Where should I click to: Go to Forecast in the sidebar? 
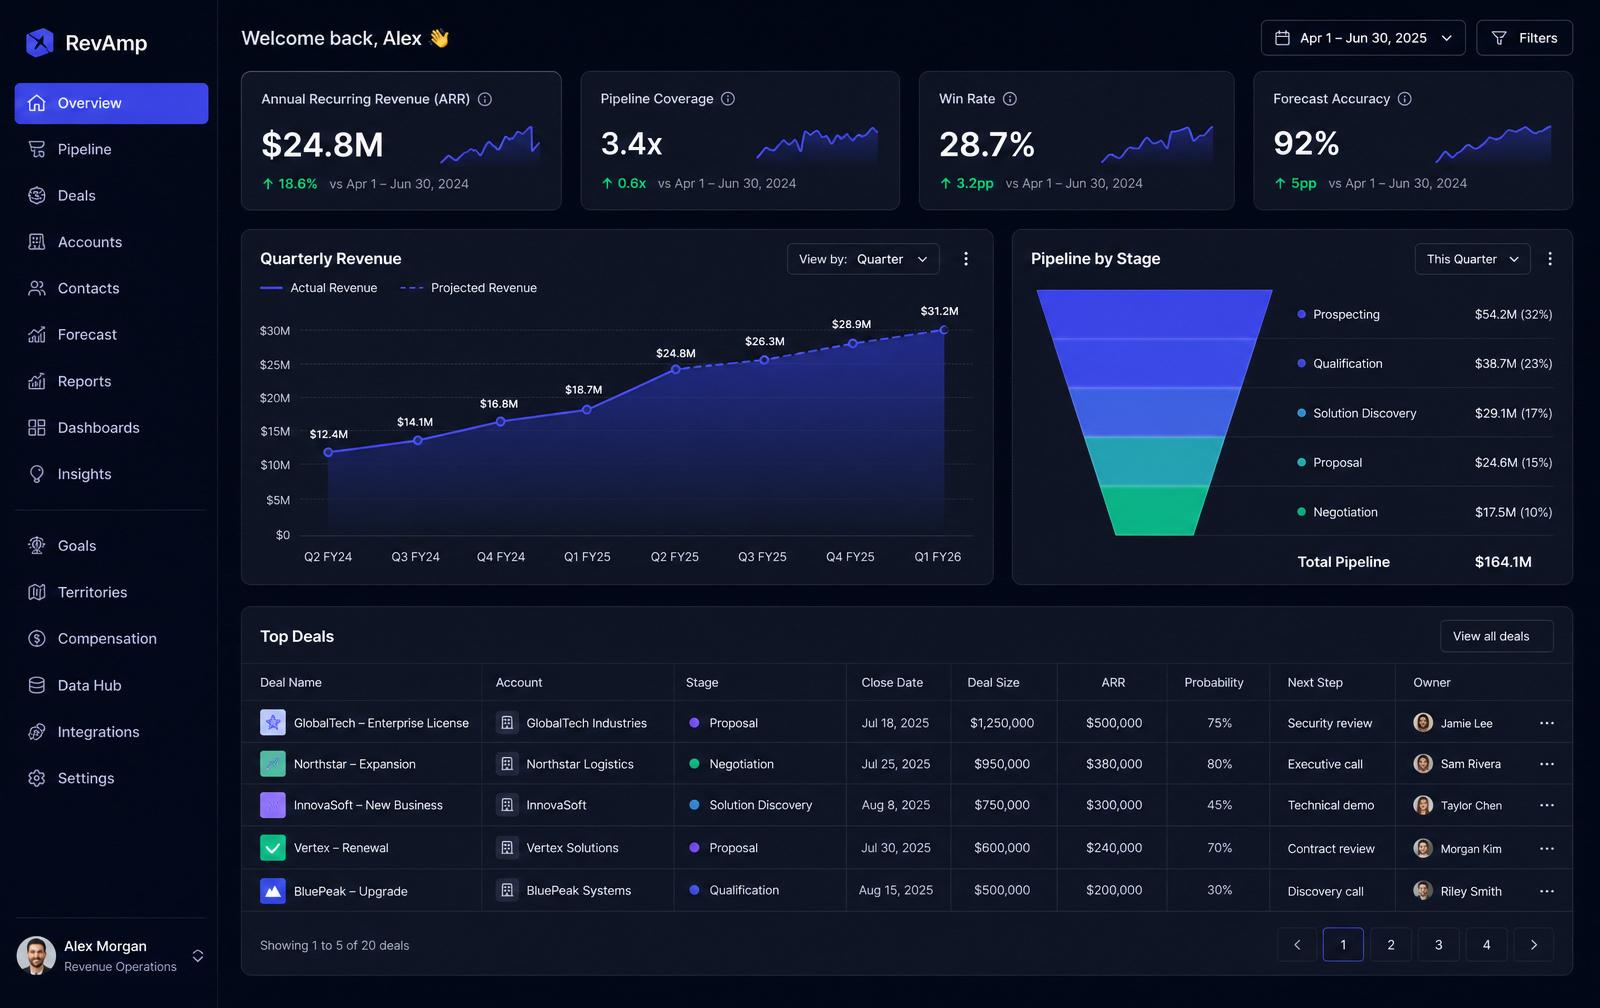[112, 334]
